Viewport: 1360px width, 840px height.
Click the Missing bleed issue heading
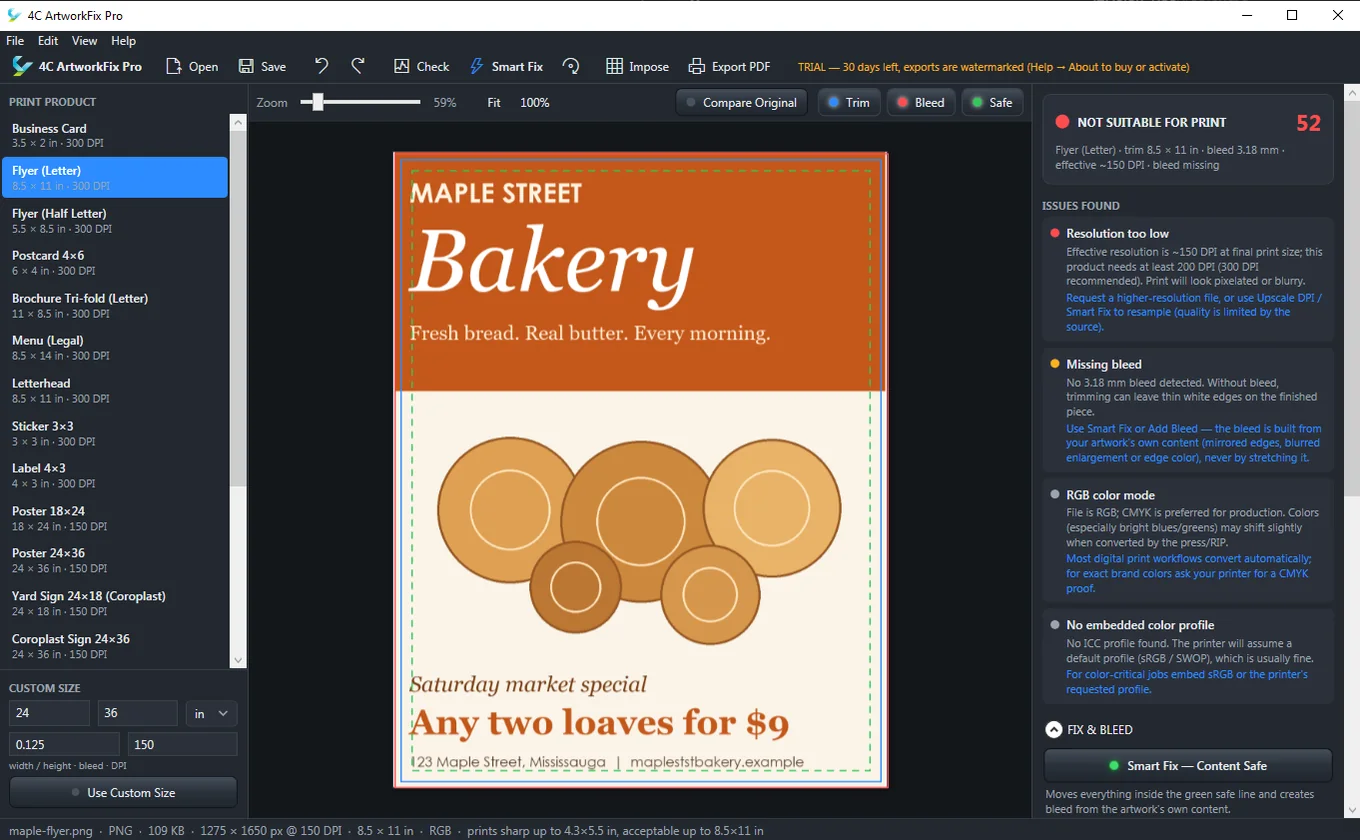point(1103,364)
